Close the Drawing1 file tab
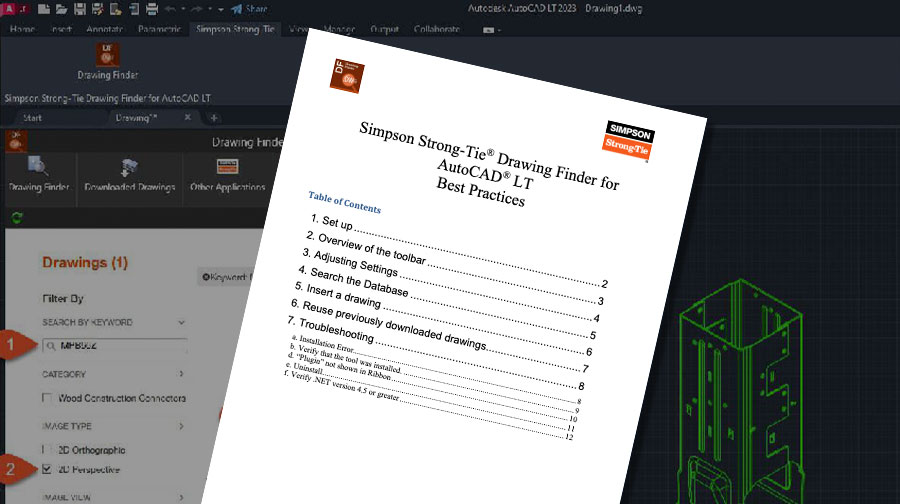The image size is (900, 504). click(188, 117)
